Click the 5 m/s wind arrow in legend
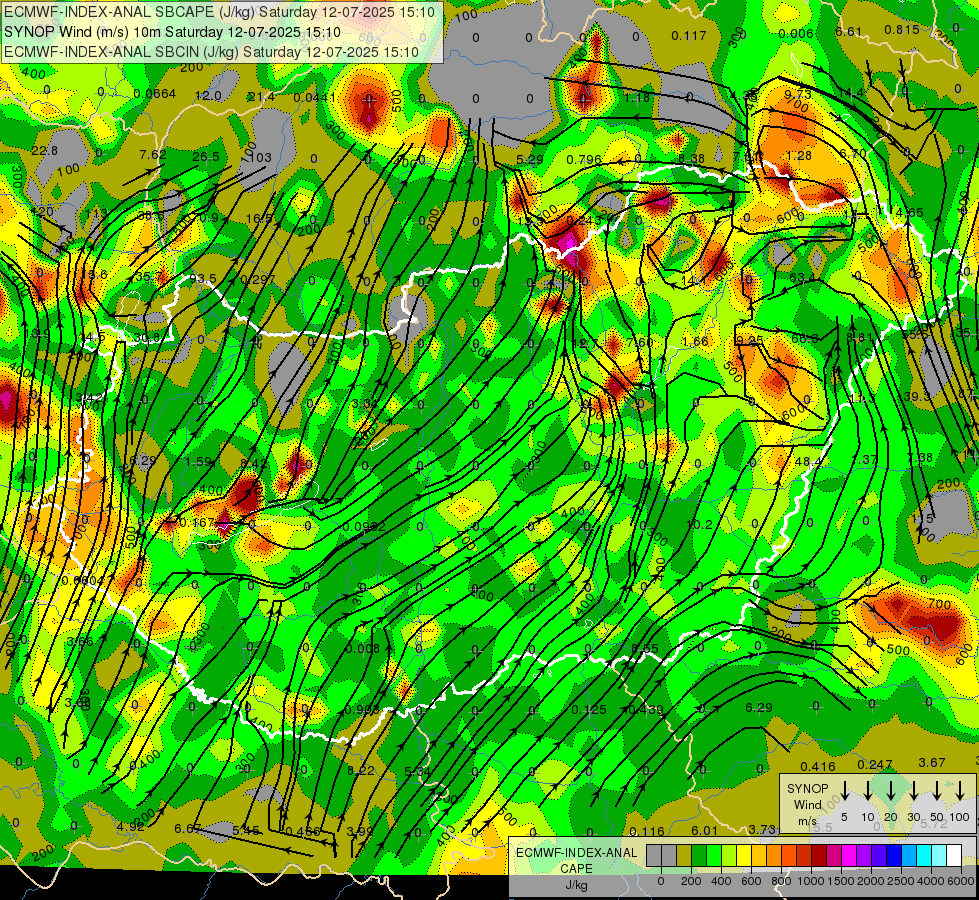This screenshot has height=900, width=979. point(845,791)
